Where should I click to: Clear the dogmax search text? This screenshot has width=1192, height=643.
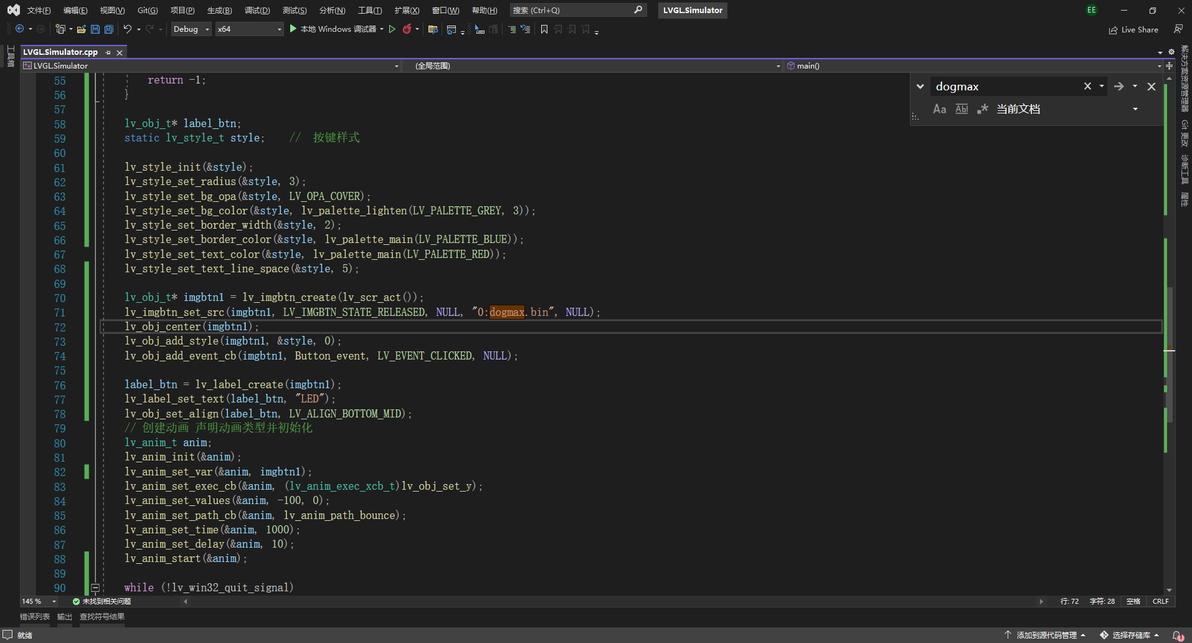click(1088, 86)
